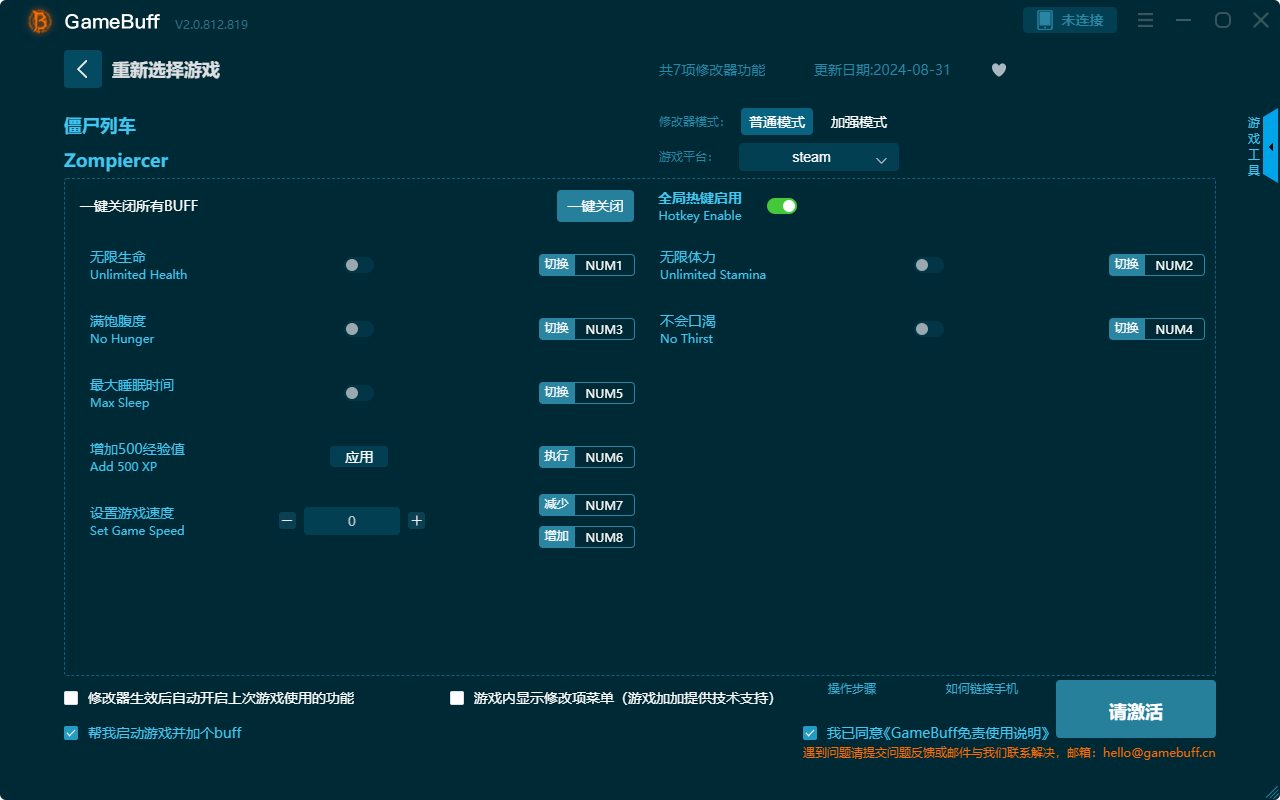
Task: Open the hamburger menu
Action: pos(1145,20)
